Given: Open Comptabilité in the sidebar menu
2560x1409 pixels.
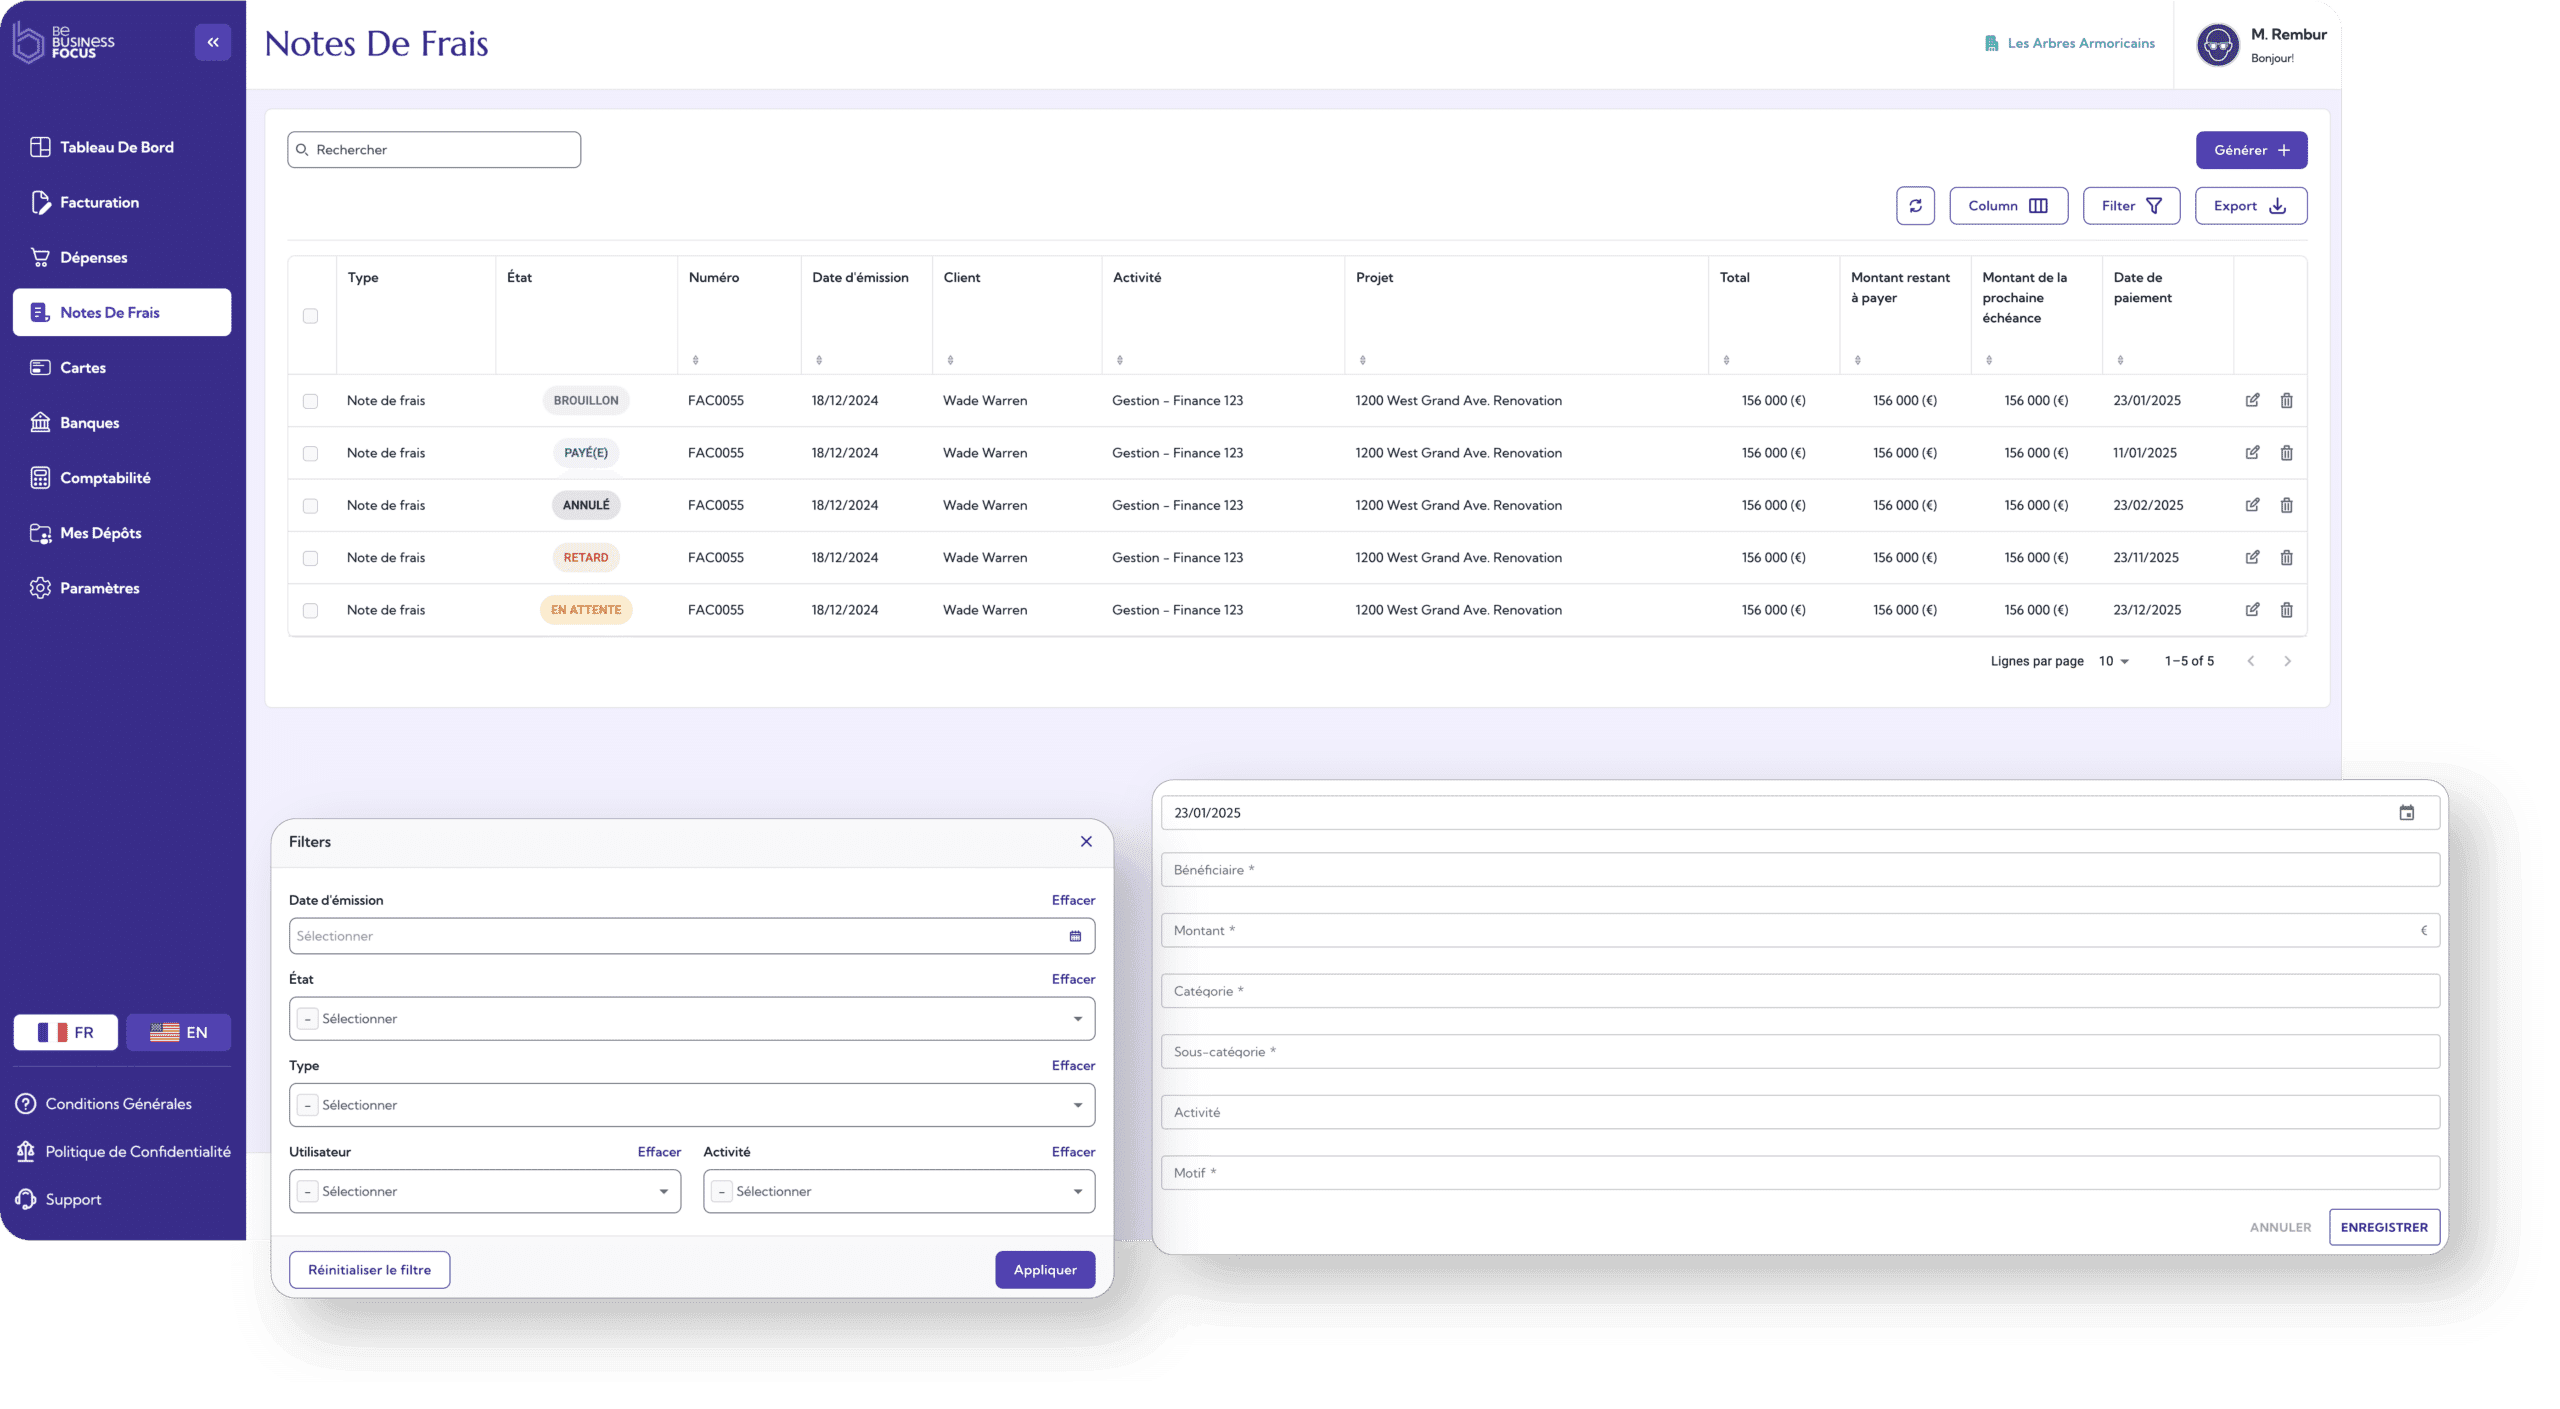Looking at the screenshot, I should pos(104,478).
